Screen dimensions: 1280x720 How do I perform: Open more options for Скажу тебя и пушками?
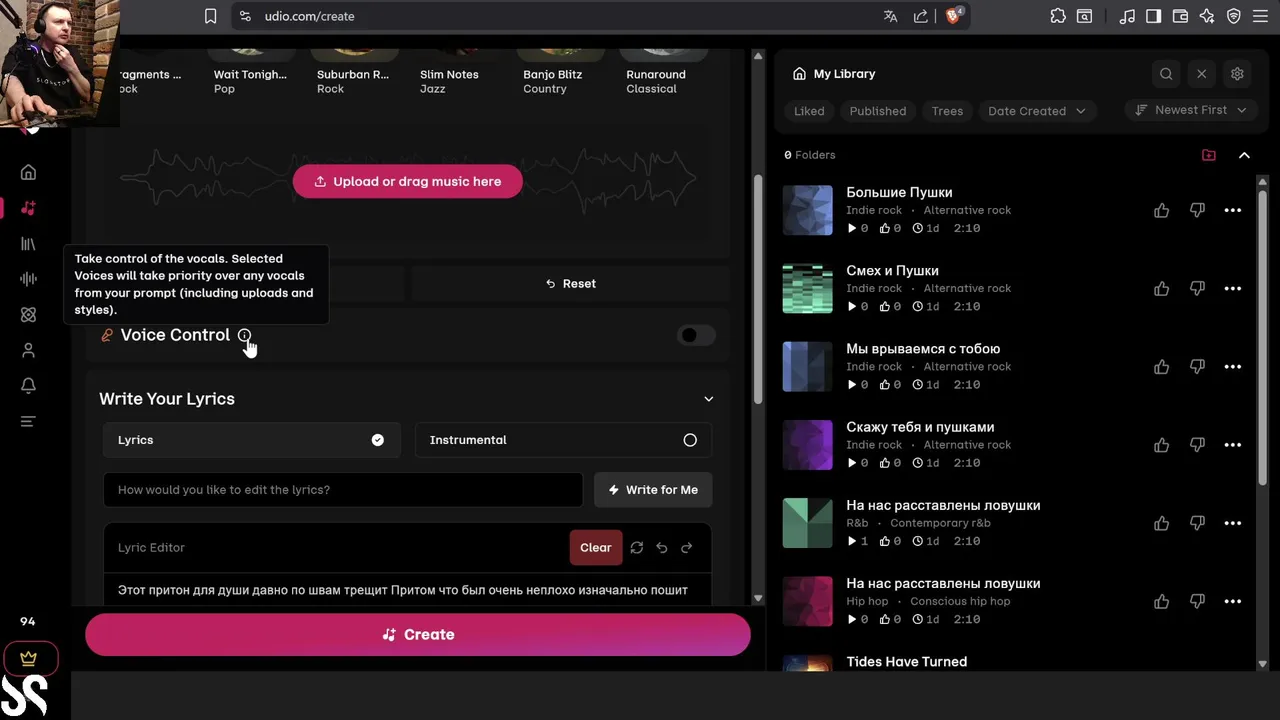coord(1233,445)
